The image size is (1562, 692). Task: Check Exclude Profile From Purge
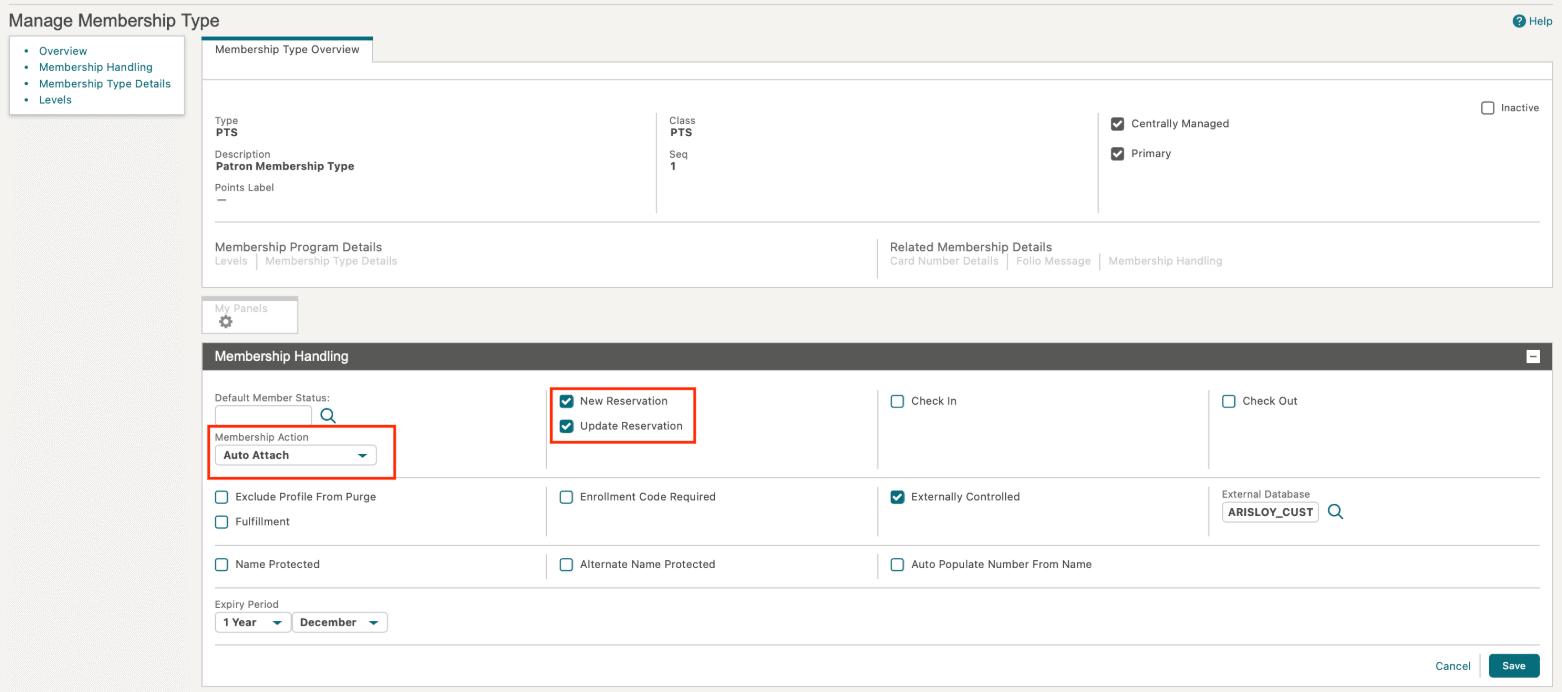pos(221,496)
